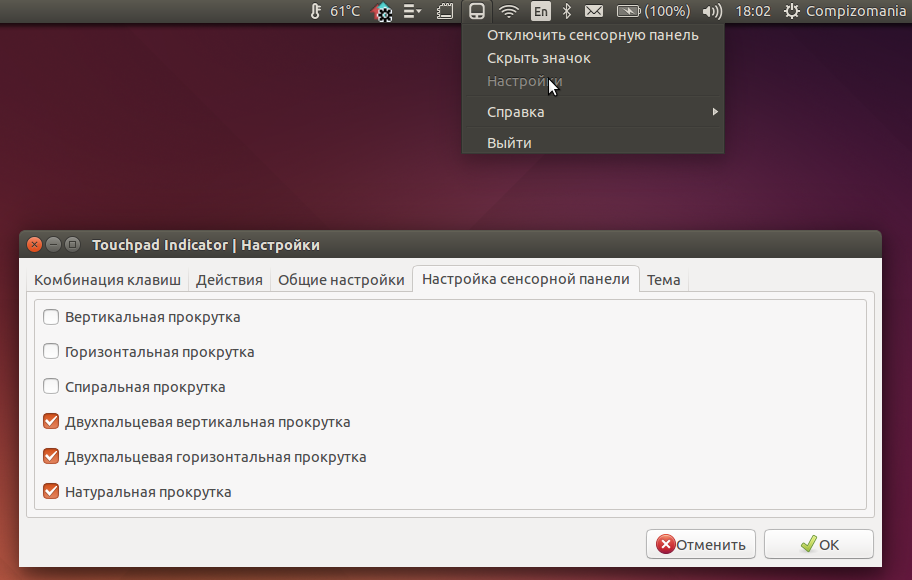Open the Compizomania session gear menu
Image resolution: width=912 pixels, height=580 pixels.
792,11
